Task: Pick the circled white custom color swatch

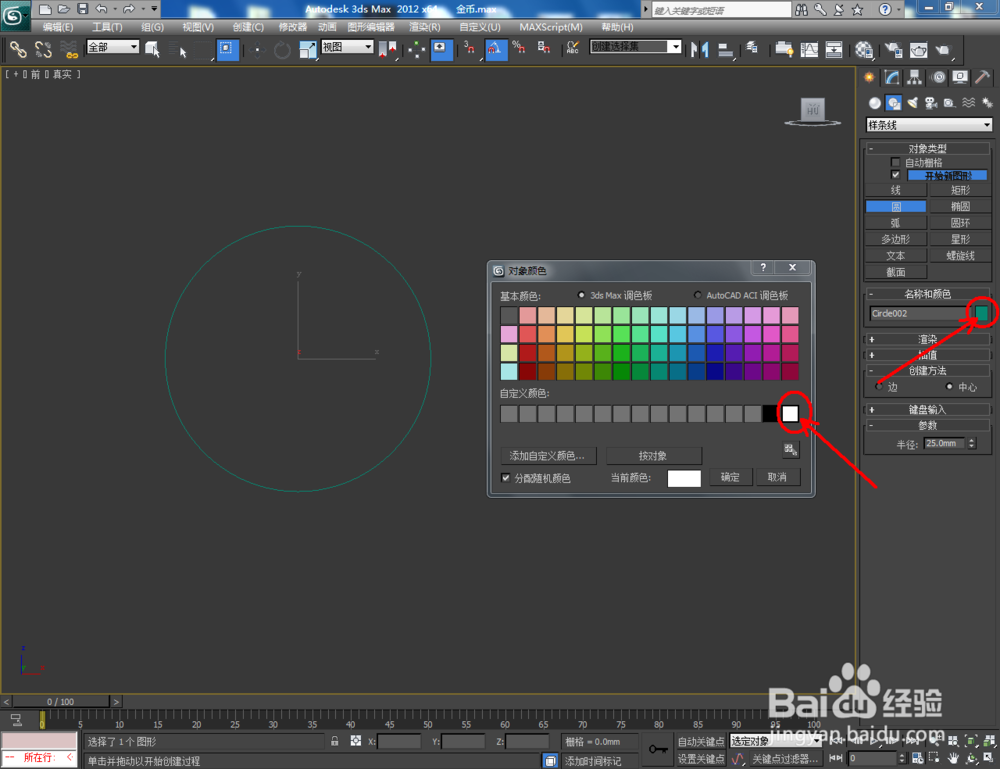Action: [x=790, y=413]
